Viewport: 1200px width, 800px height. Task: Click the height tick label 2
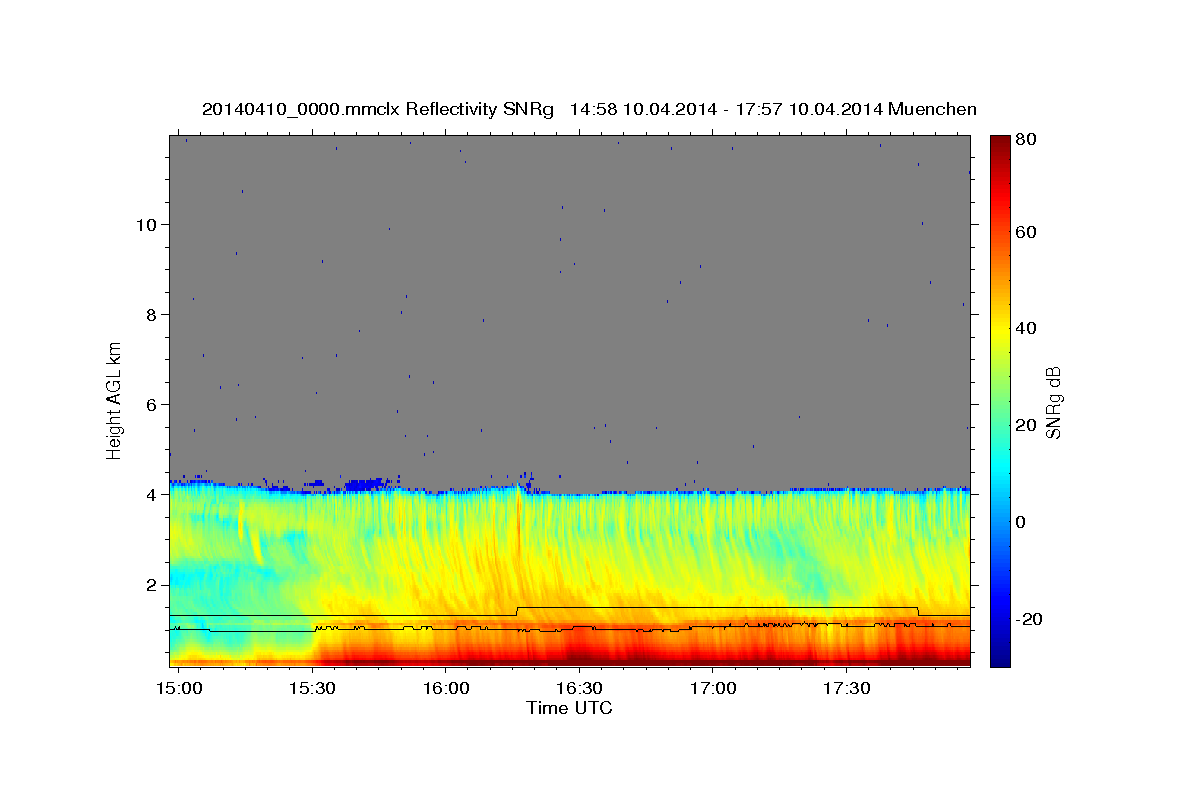pos(152,584)
